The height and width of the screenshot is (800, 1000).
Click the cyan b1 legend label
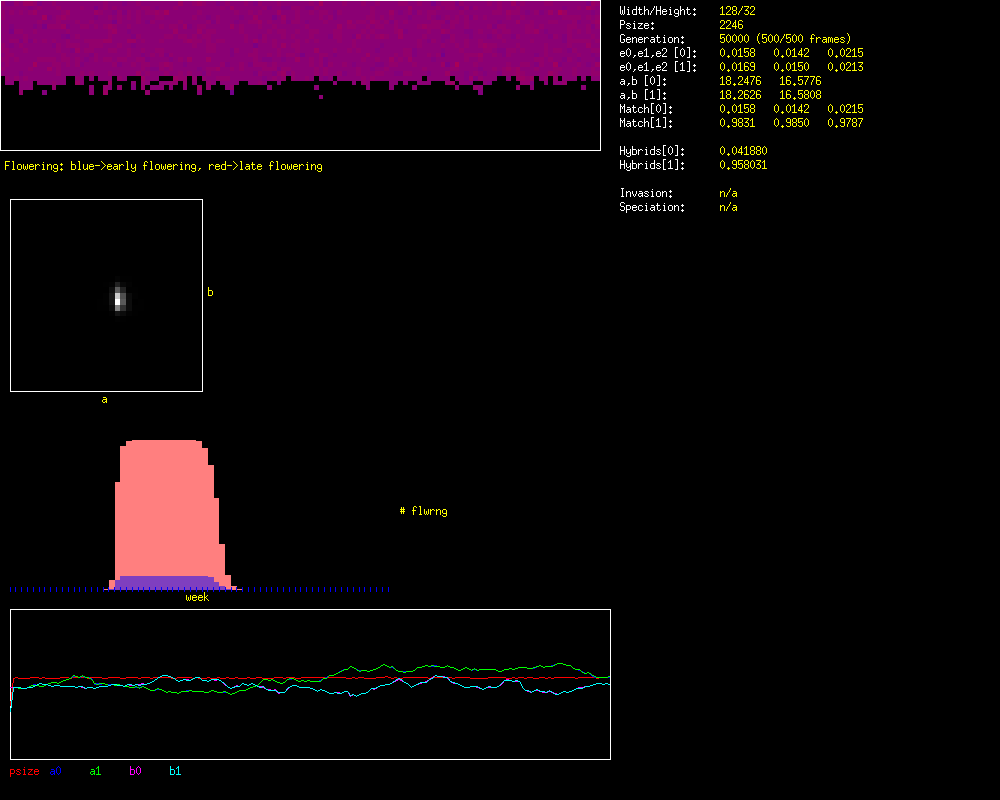pos(175,771)
